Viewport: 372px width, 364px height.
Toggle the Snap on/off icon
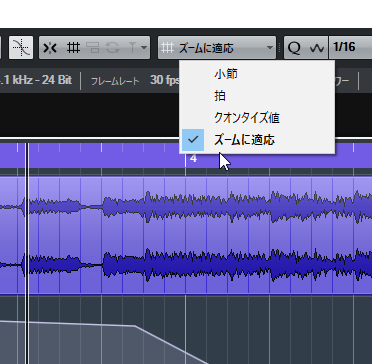point(51,48)
